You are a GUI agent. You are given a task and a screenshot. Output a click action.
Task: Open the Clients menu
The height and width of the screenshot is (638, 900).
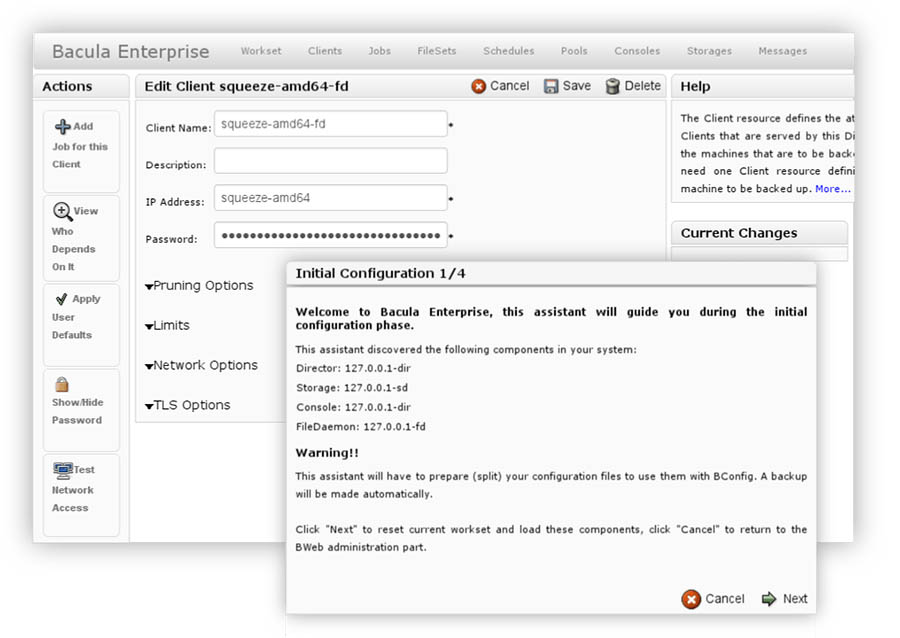325,51
